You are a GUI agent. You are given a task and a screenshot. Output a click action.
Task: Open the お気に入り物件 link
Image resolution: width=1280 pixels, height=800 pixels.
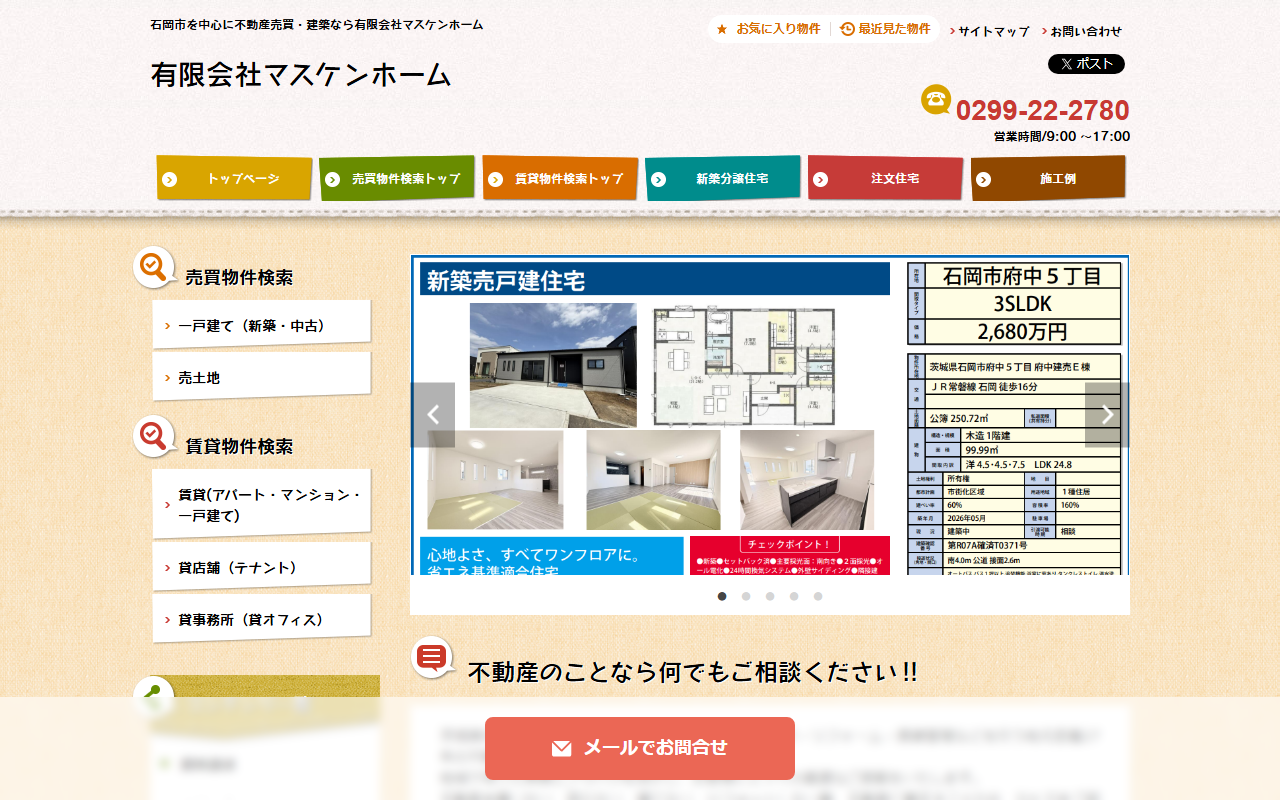pyautogui.click(x=768, y=29)
